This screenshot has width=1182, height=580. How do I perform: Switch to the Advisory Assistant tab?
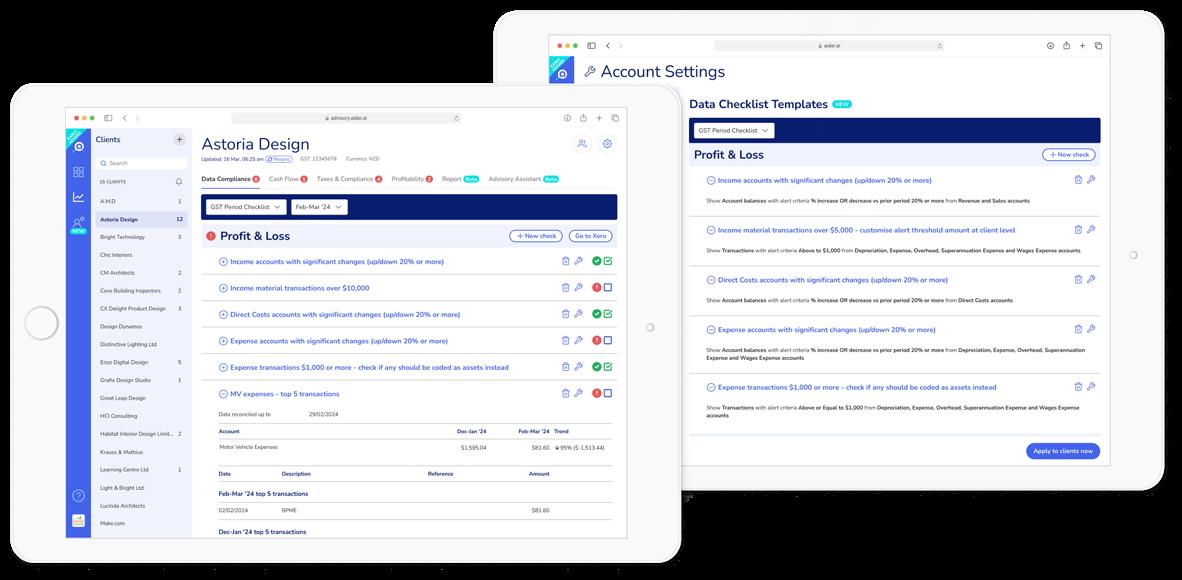(523, 179)
